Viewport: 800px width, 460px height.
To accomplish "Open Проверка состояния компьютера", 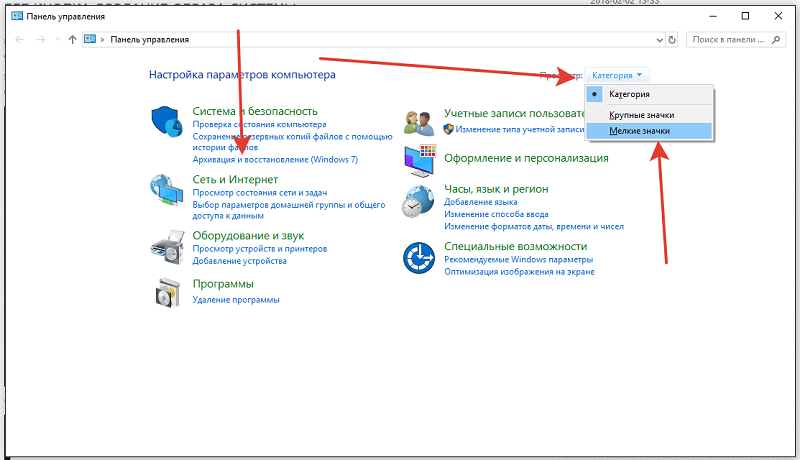I will pos(259,124).
